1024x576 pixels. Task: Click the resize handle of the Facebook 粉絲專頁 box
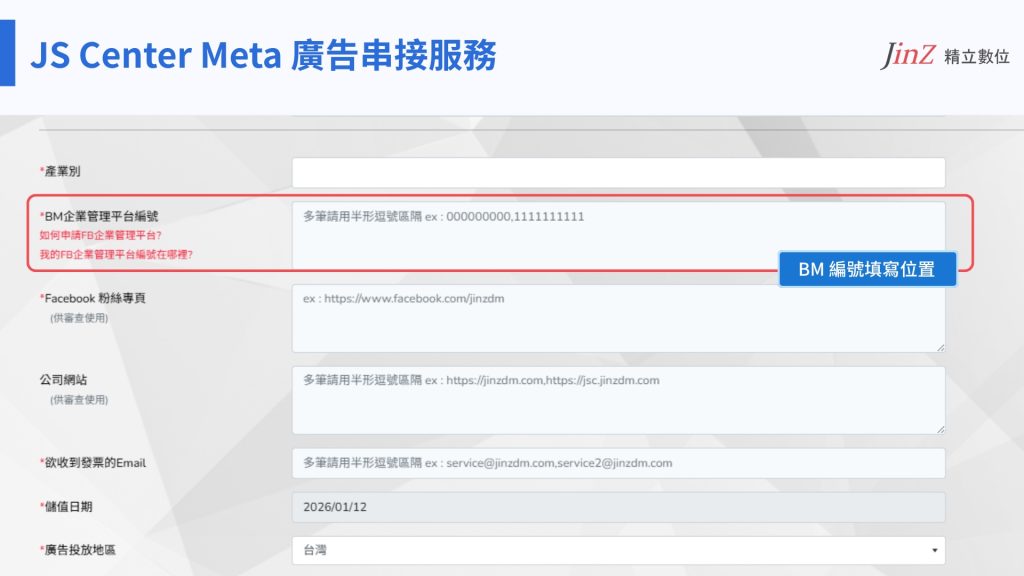click(940, 347)
